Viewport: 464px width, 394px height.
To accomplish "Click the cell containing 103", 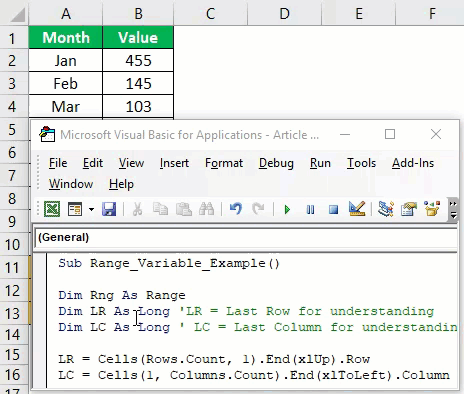I will tap(138, 107).
